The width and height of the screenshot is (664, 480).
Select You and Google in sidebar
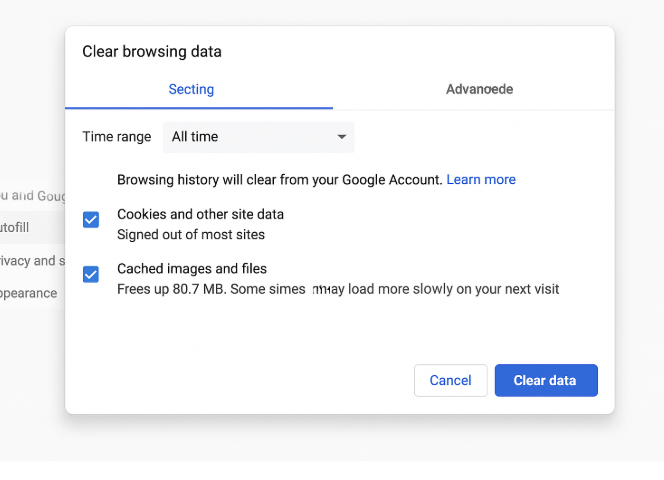click(32, 196)
